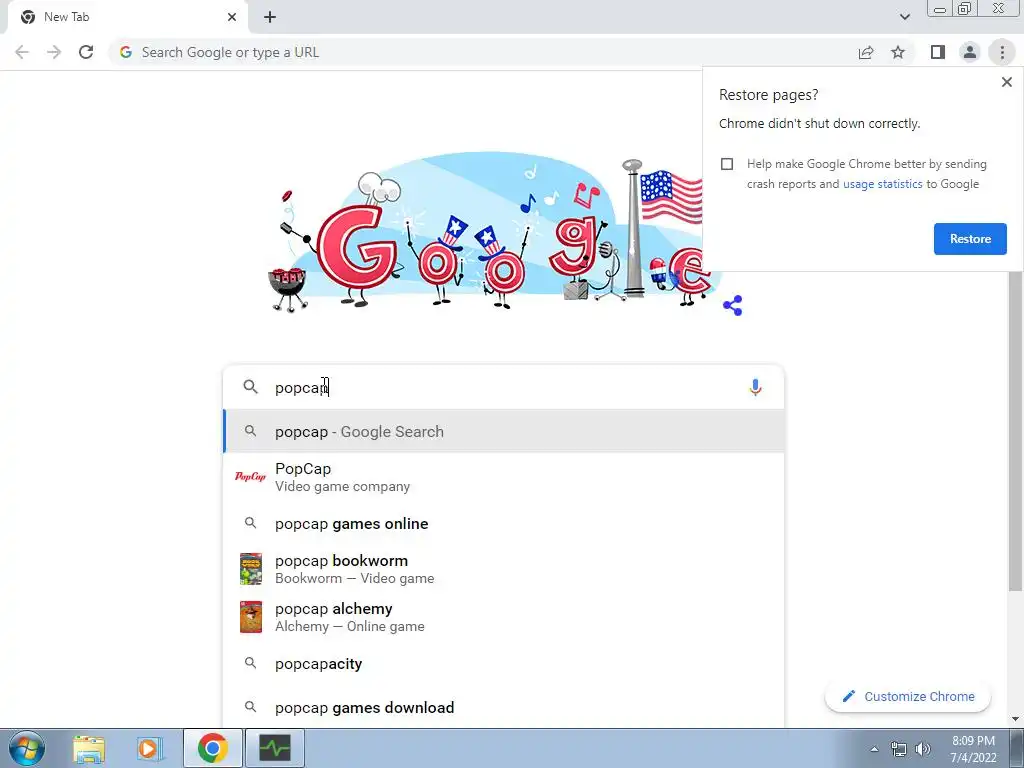Click Customize Chrome button
The width and height of the screenshot is (1024, 768).
coord(908,696)
